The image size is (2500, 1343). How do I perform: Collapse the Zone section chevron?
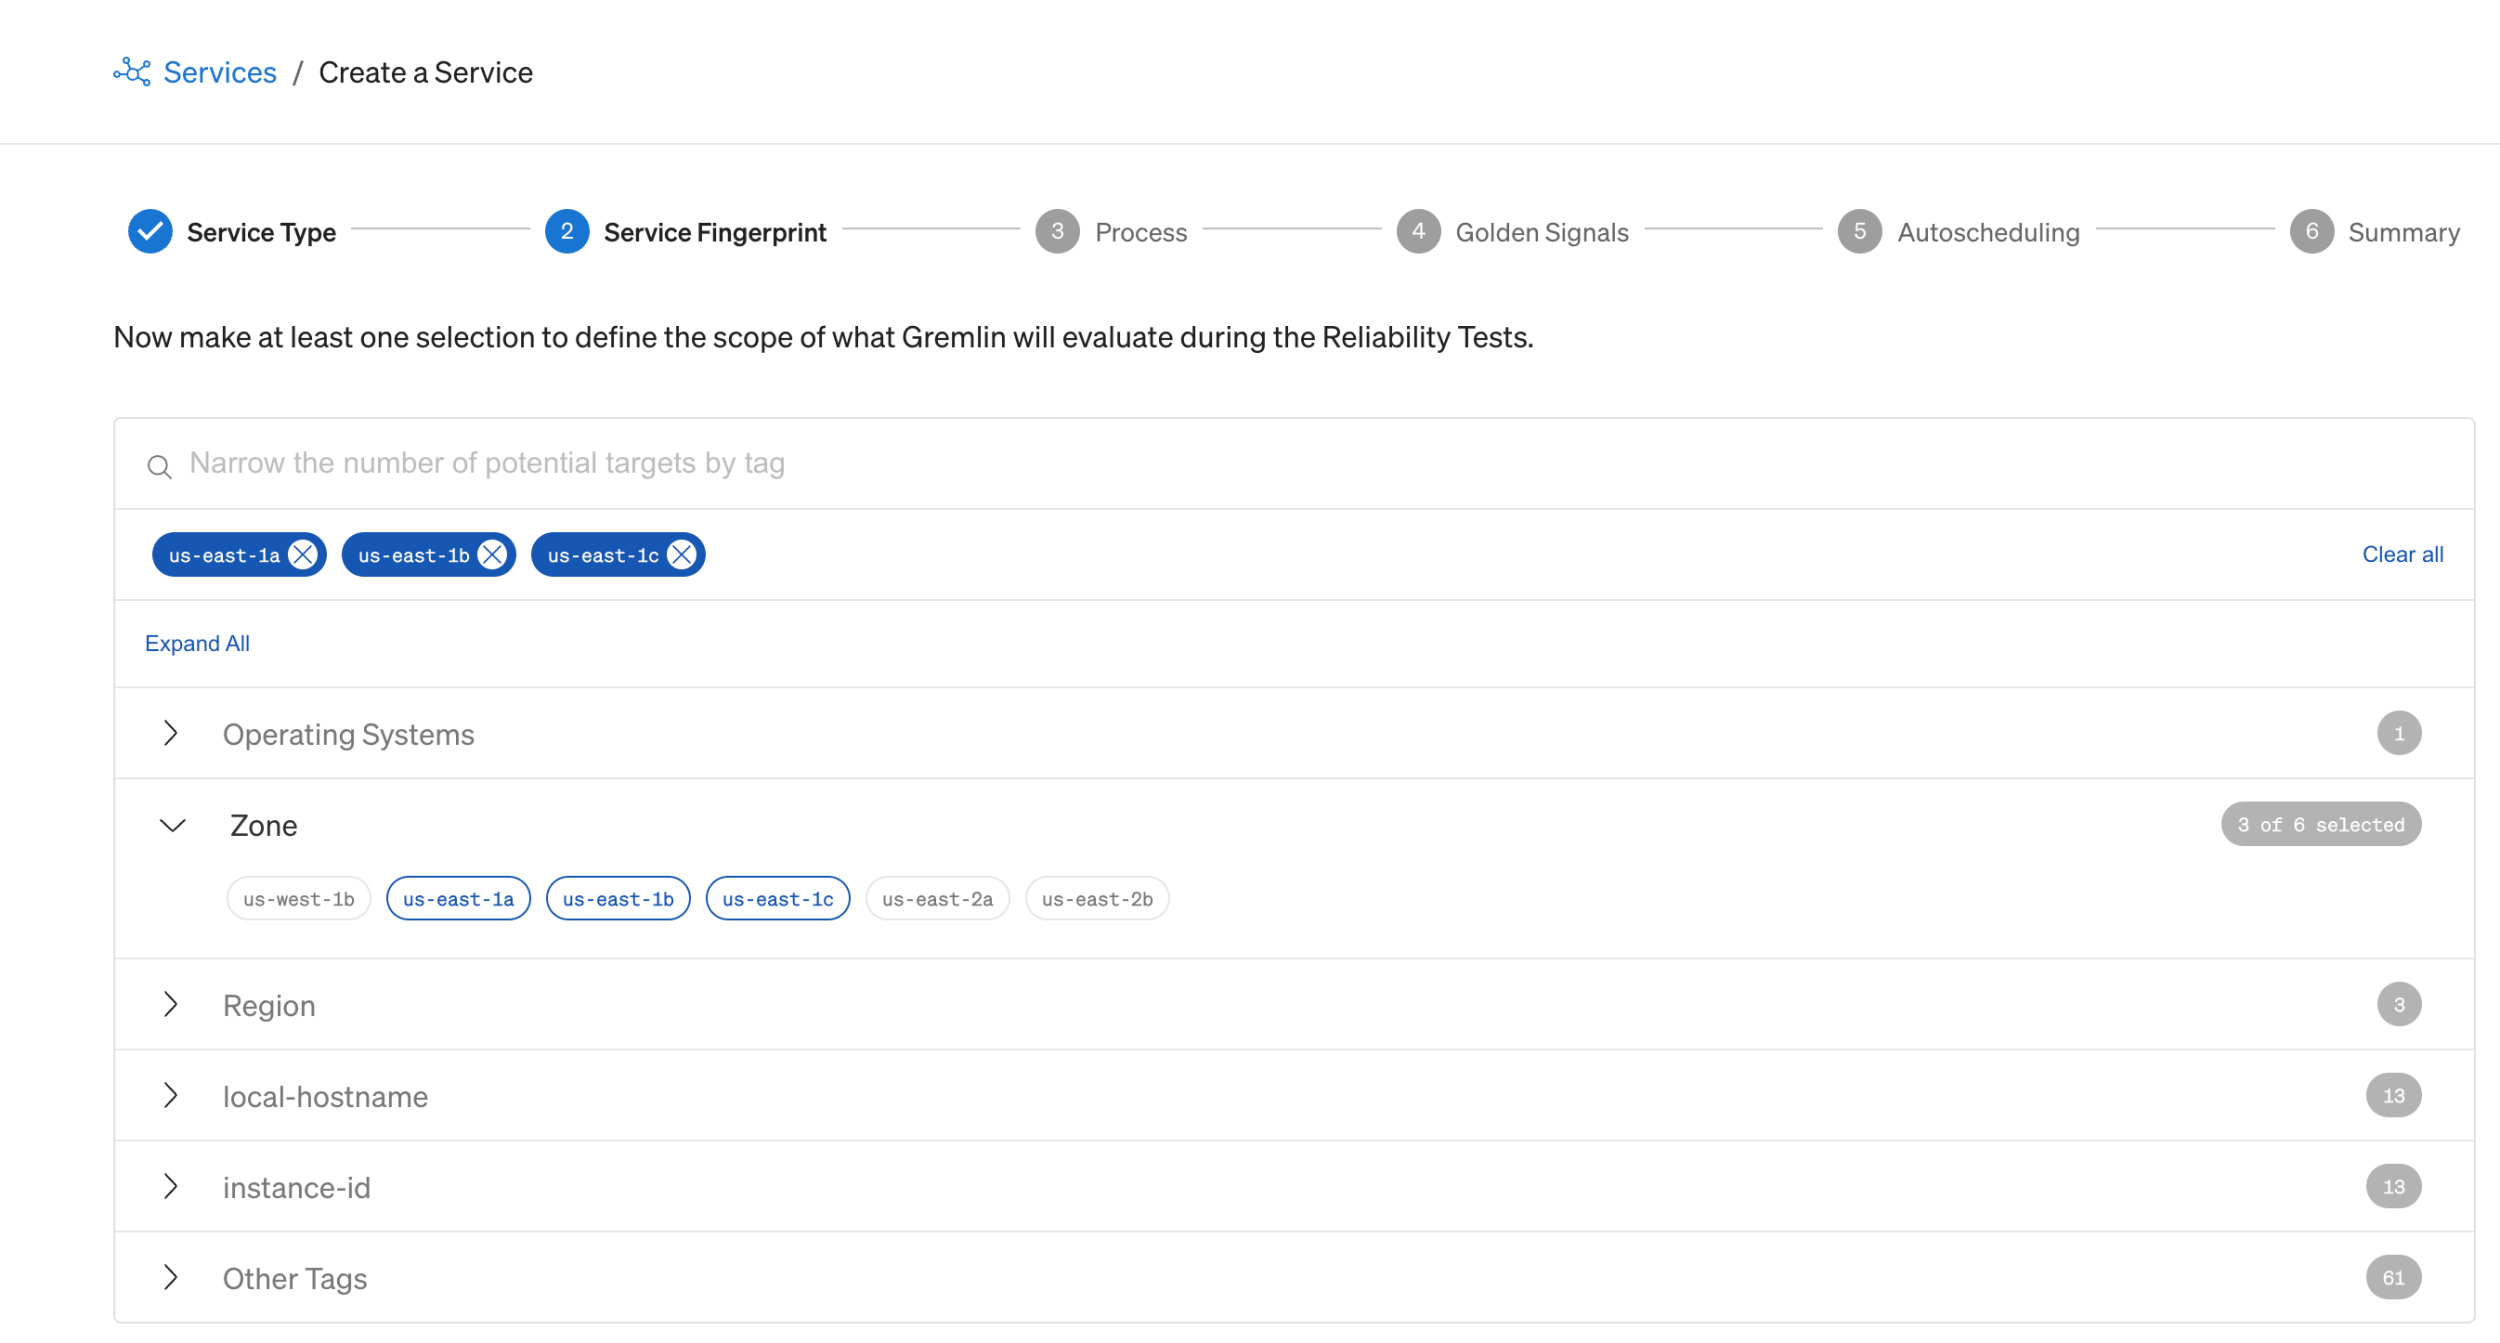(171, 826)
